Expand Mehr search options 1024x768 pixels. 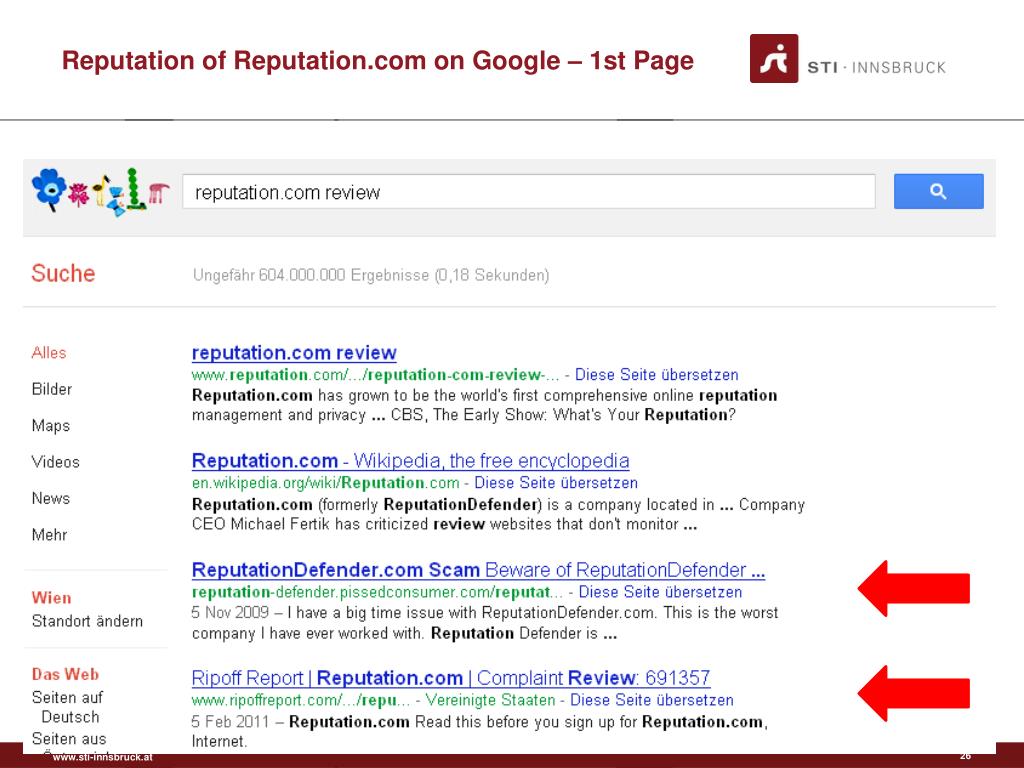click(50, 535)
